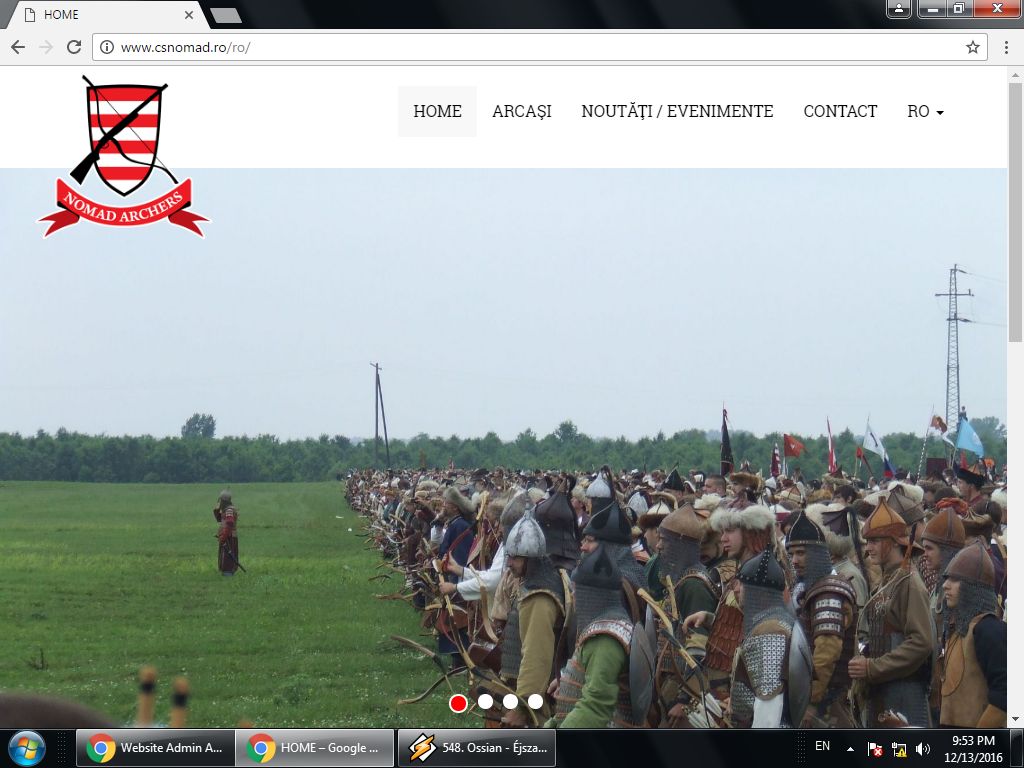Open a new tab button
This screenshot has height=768, width=1024.
(226, 15)
